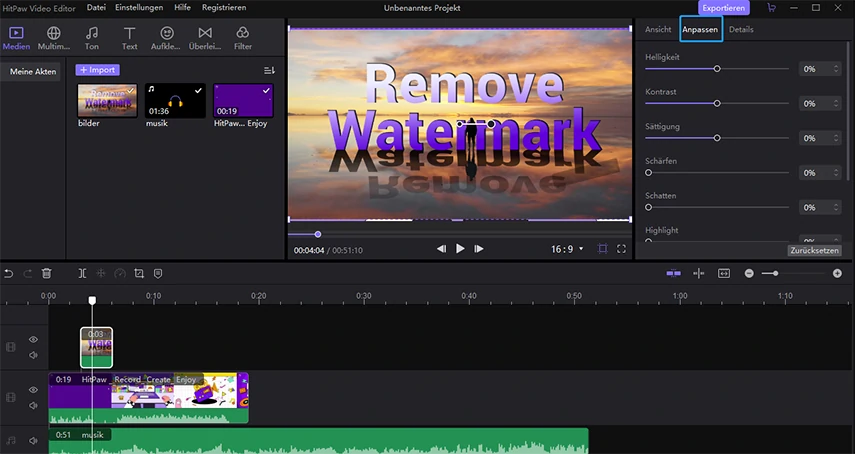Click the freeze frame snowflake icon
Screen dimensions: 855x454
coord(101,274)
